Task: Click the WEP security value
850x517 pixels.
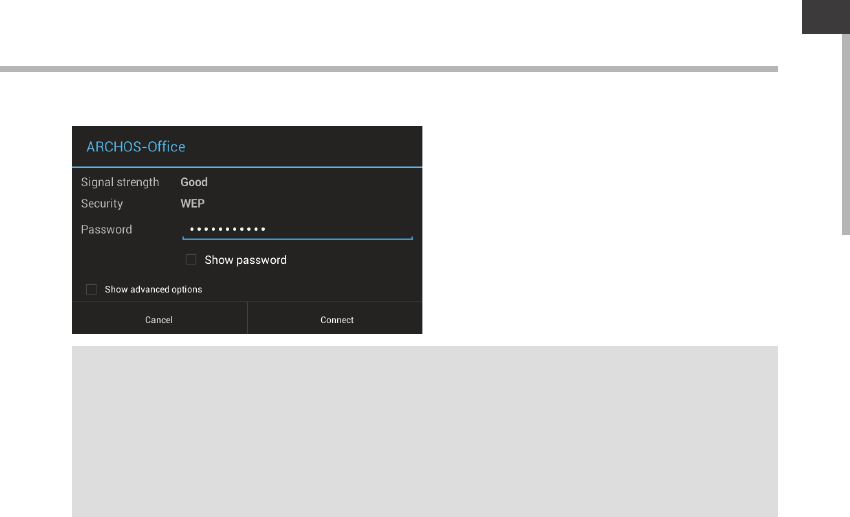Action: click(x=192, y=204)
